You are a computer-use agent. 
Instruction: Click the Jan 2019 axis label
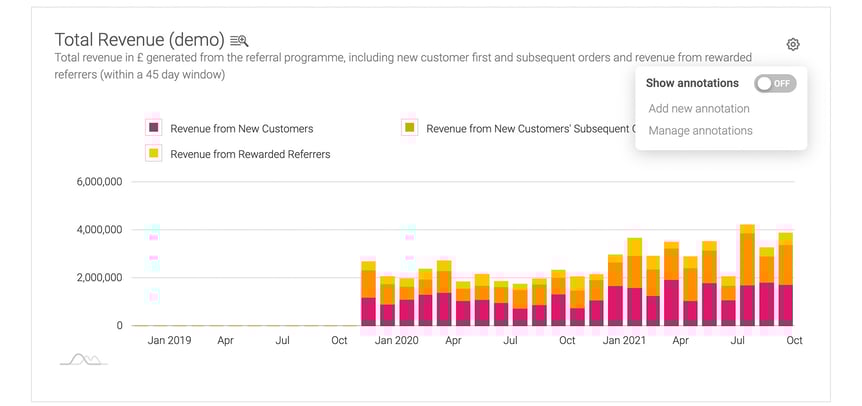pyautogui.click(x=169, y=341)
